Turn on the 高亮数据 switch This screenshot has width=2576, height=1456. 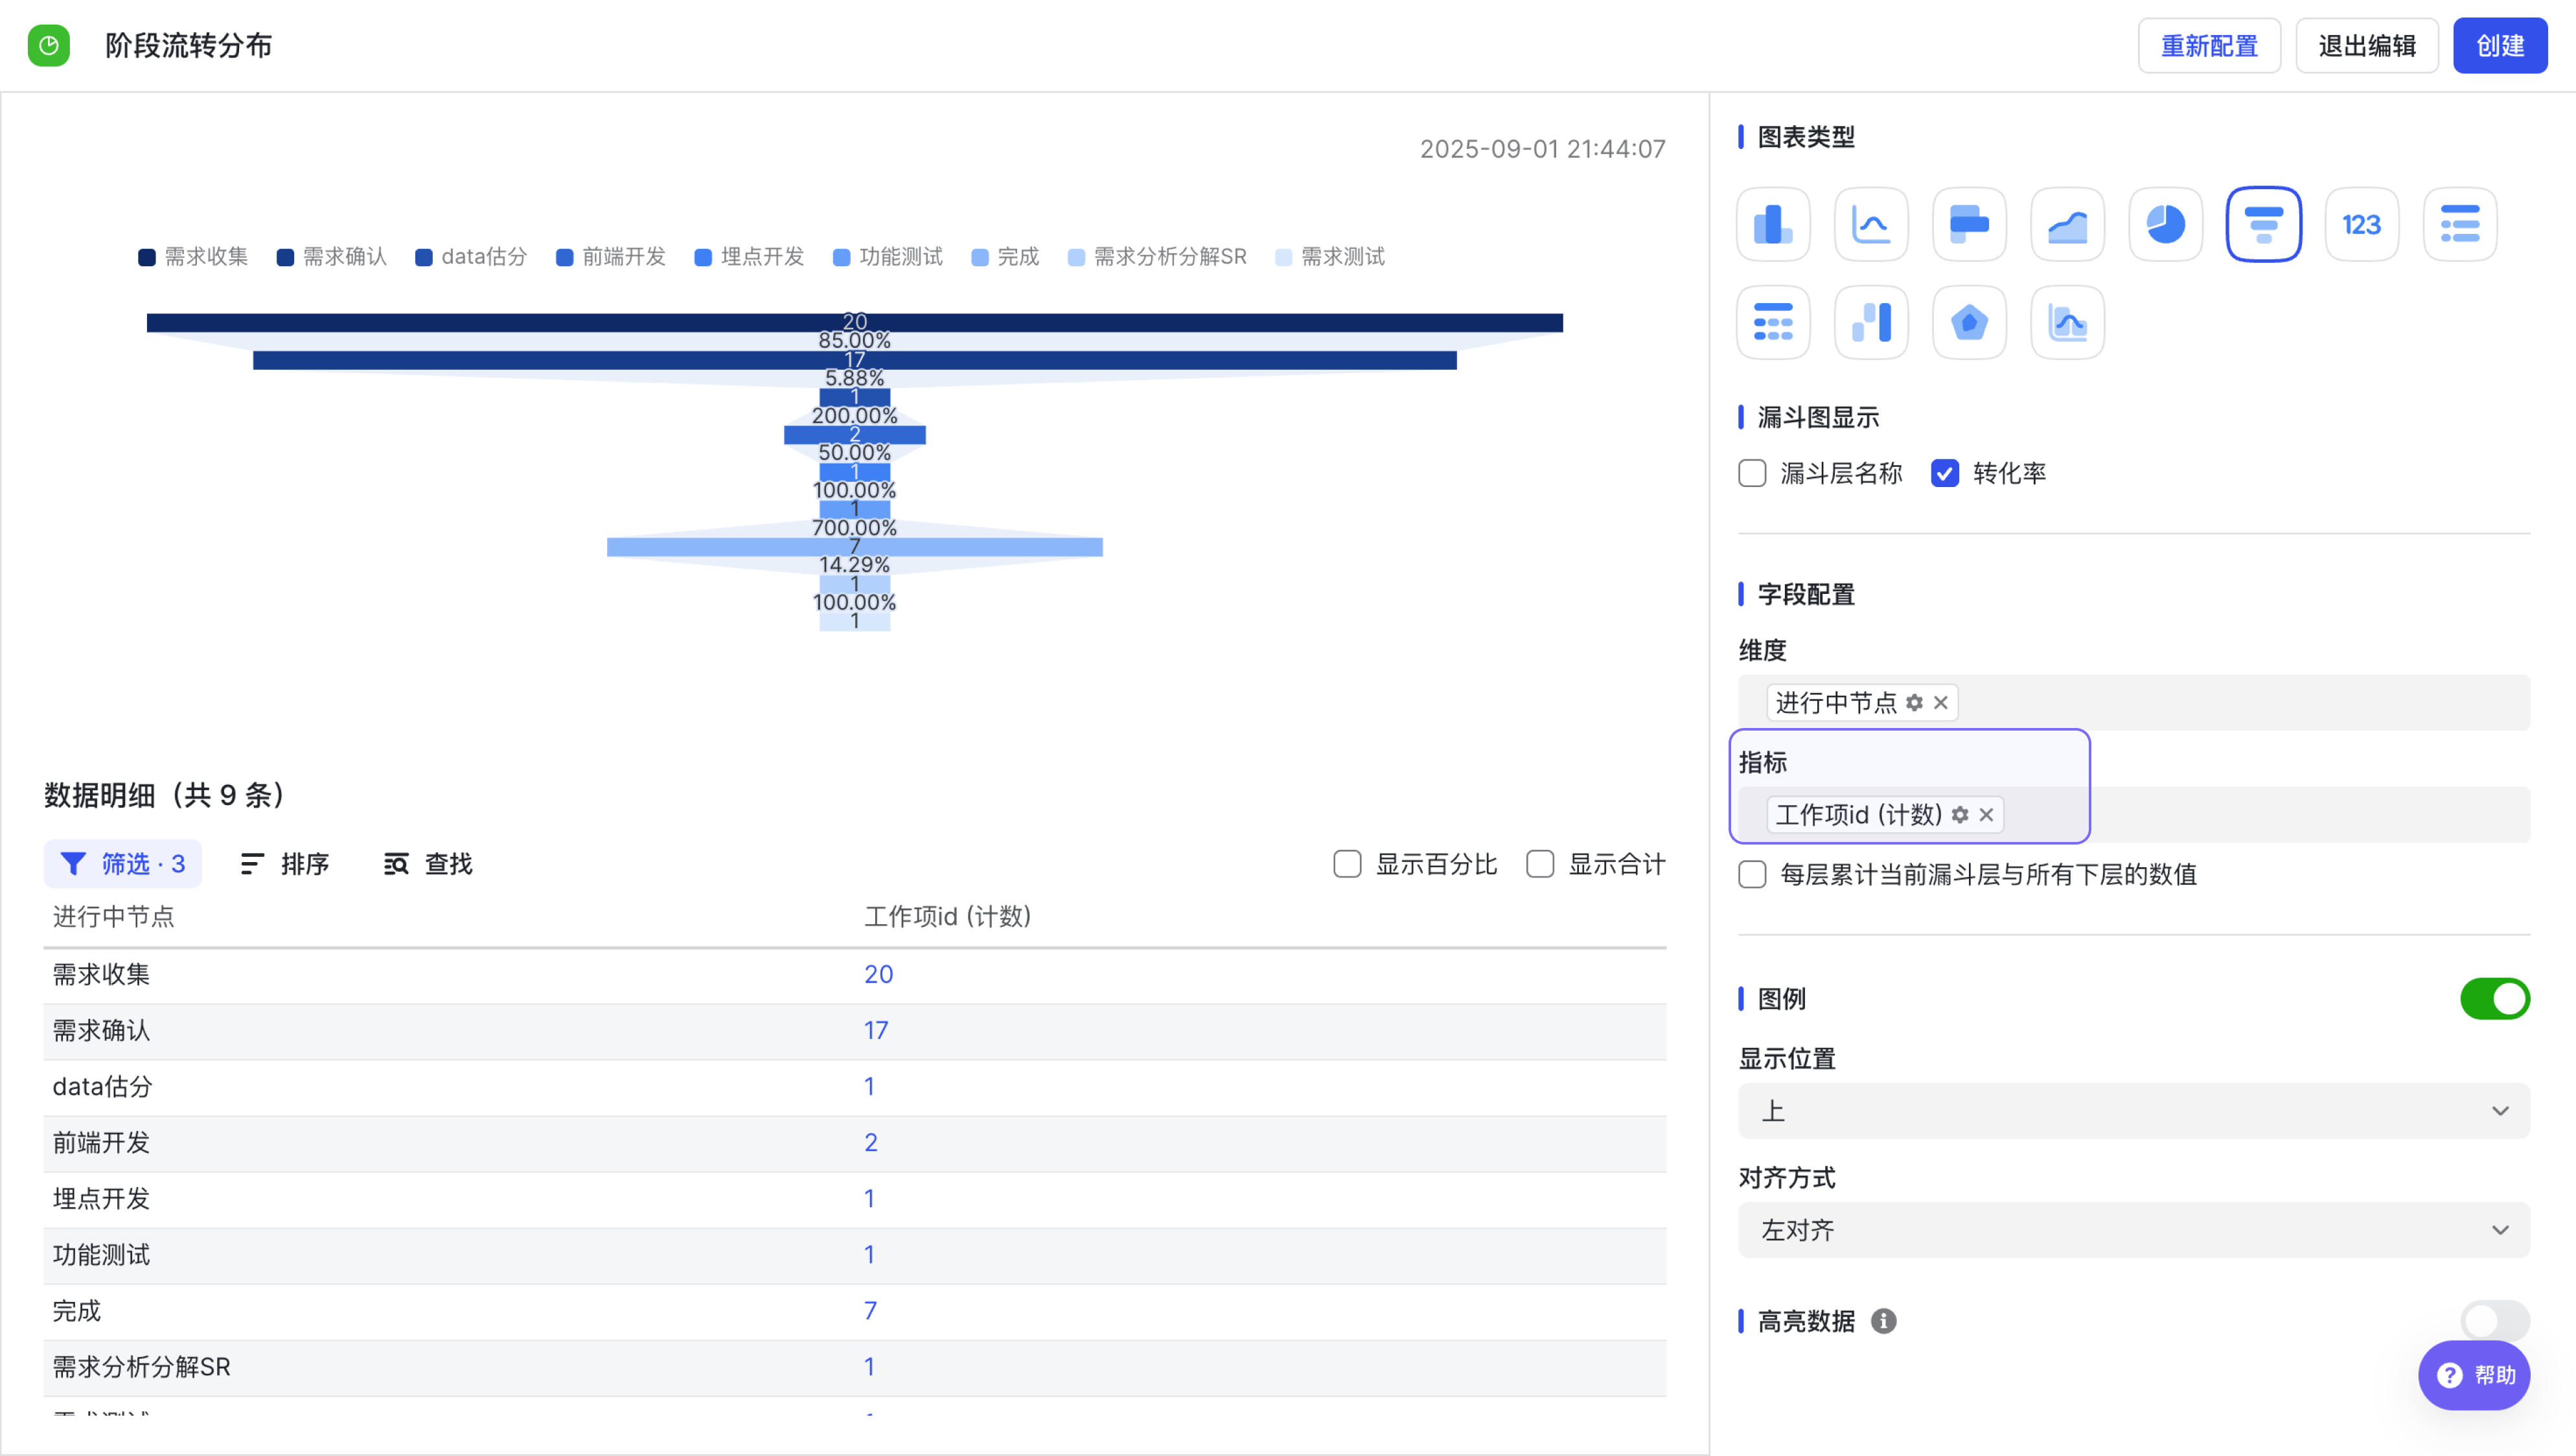pyautogui.click(x=2495, y=1321)
